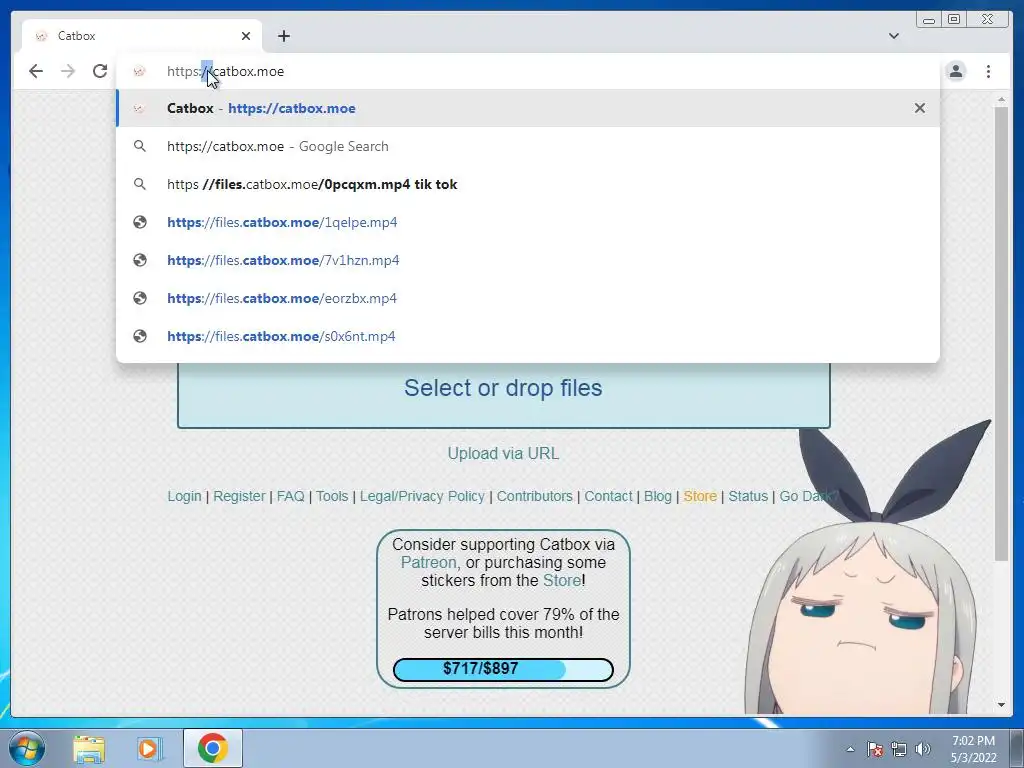Remove the Catbox suggestion with the X

[920, 108]
